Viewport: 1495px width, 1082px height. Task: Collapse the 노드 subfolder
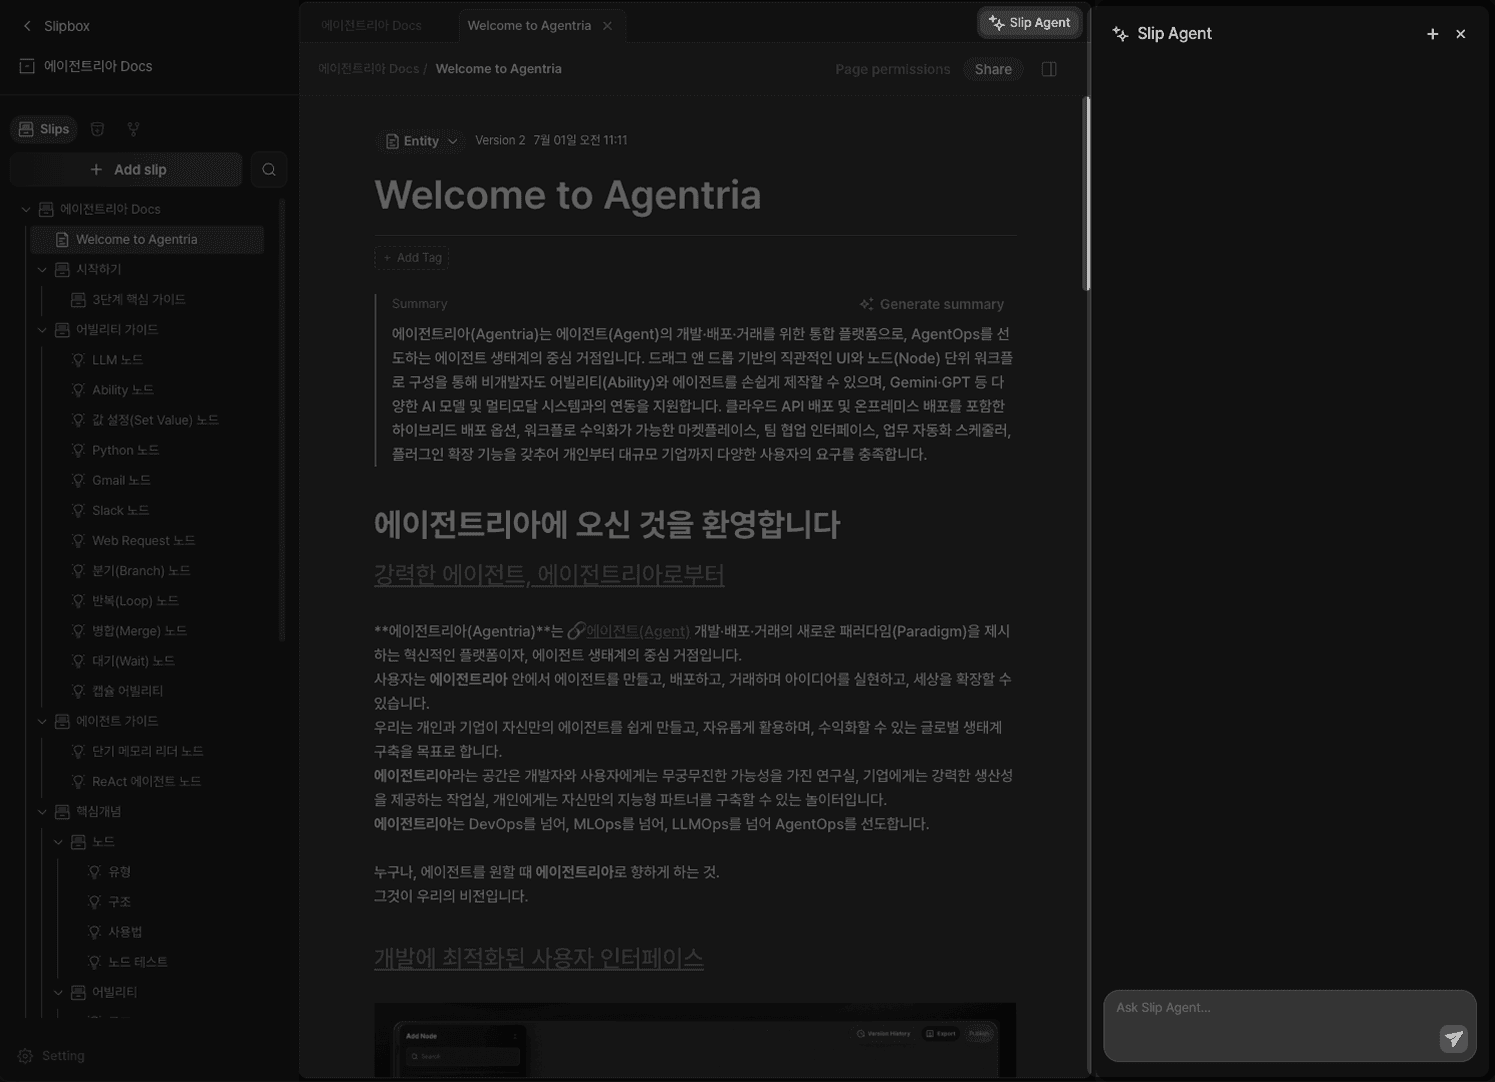[x=58, y=842]
